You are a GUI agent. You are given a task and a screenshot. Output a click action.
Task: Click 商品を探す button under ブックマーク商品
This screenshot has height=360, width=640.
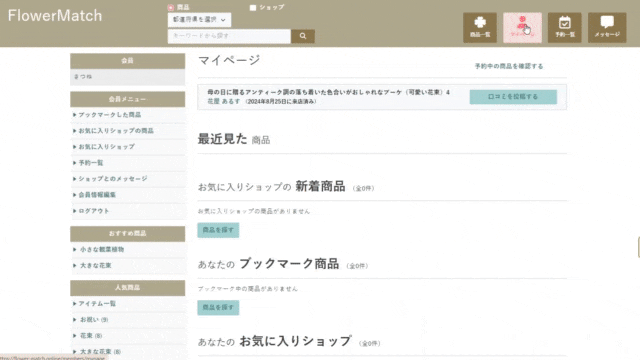click(218, 307)
